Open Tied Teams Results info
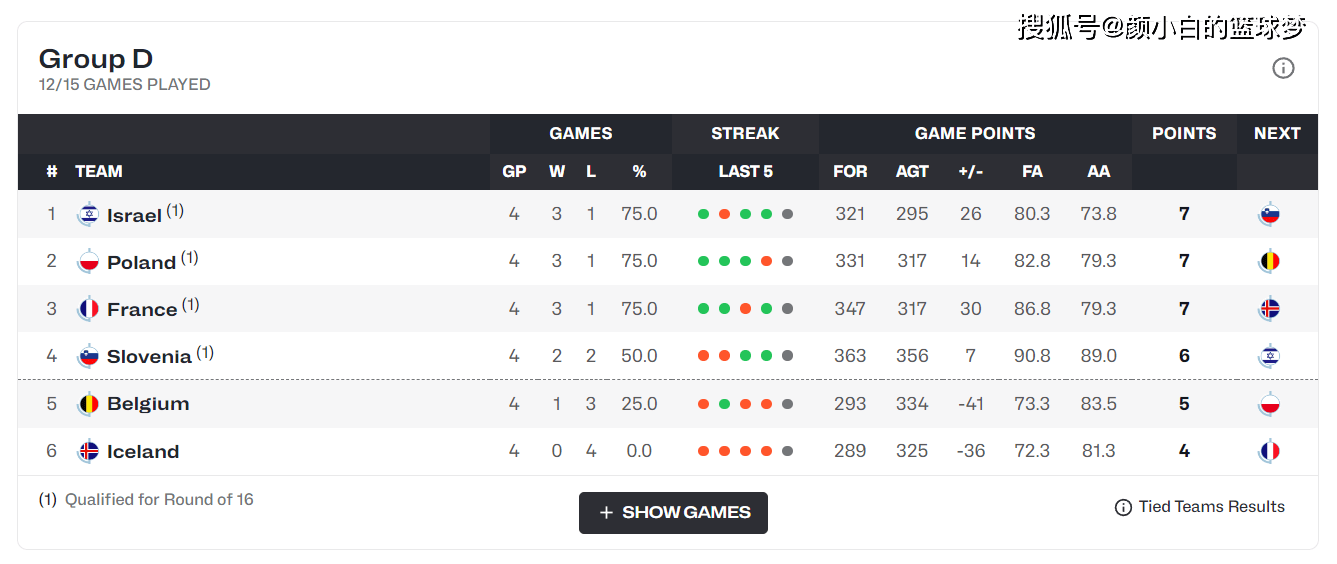 coord(1200,507)
